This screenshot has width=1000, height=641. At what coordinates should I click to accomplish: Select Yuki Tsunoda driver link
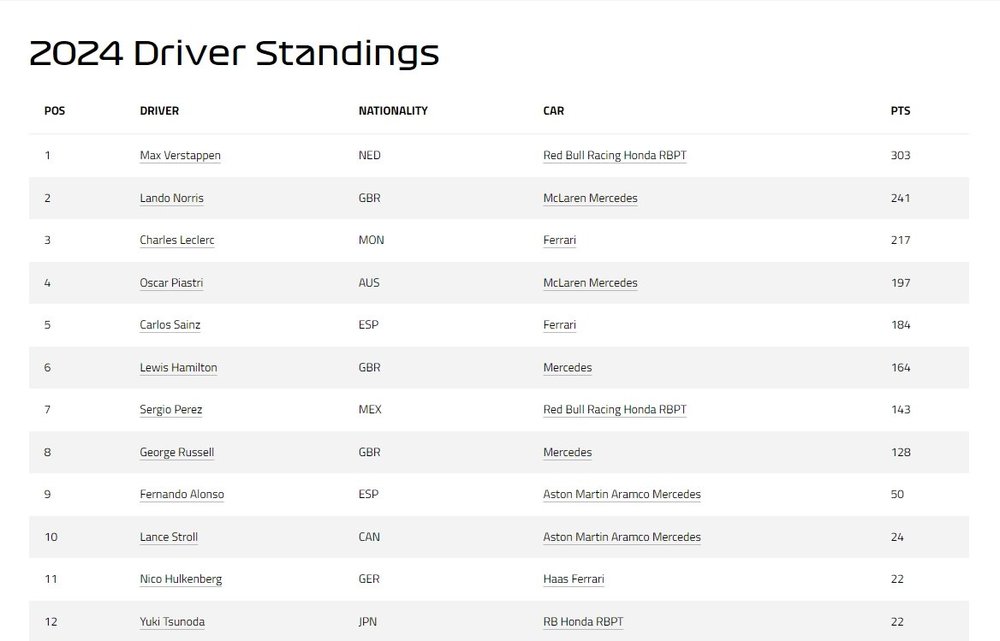[172, 622]
